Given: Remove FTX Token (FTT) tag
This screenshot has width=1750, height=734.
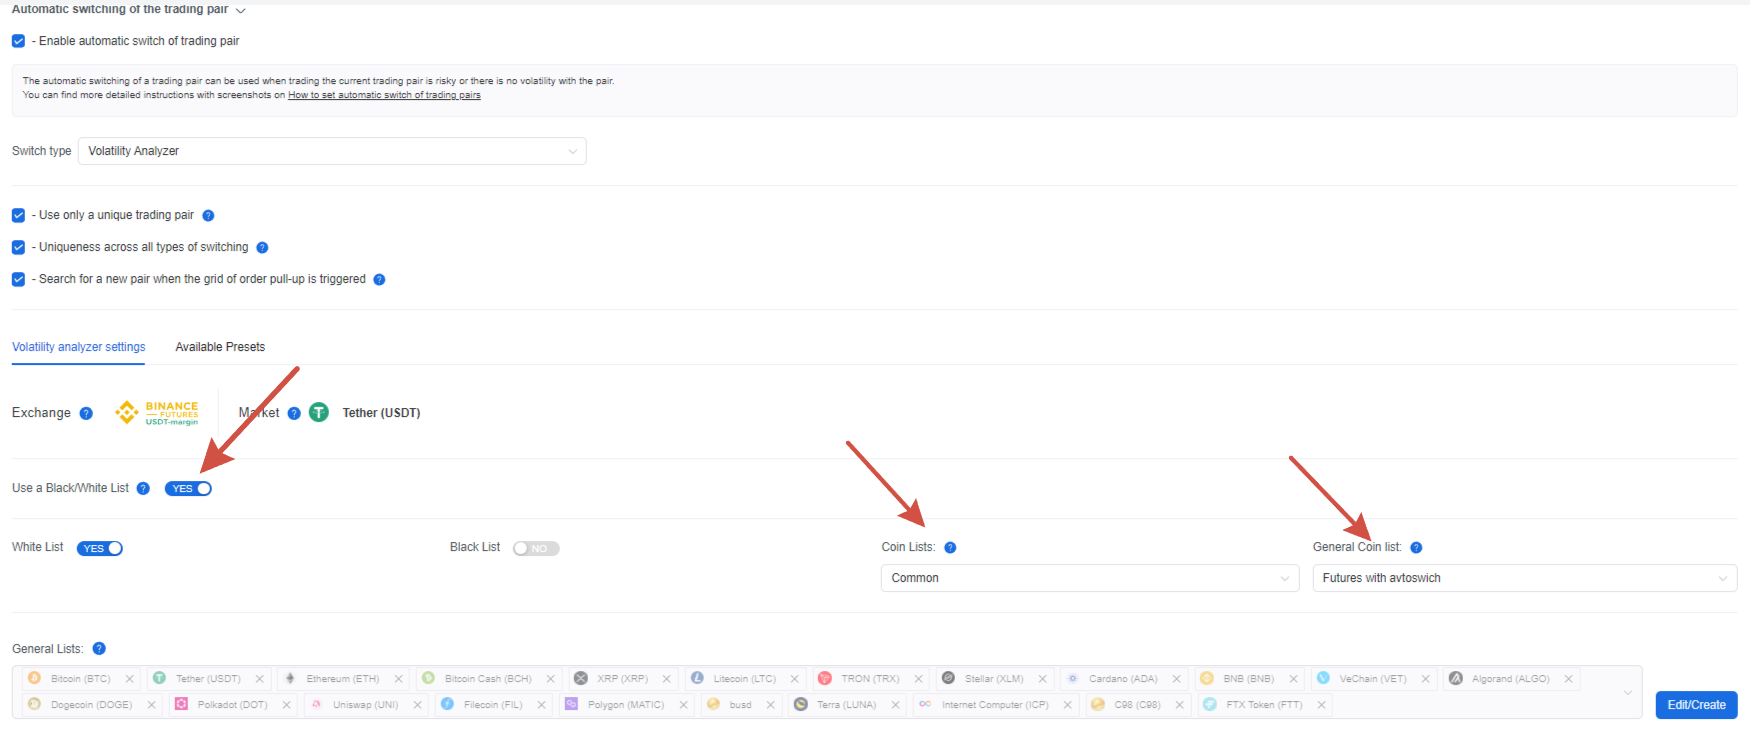Looking at the screenshot, I should [x=1321, y=705].
